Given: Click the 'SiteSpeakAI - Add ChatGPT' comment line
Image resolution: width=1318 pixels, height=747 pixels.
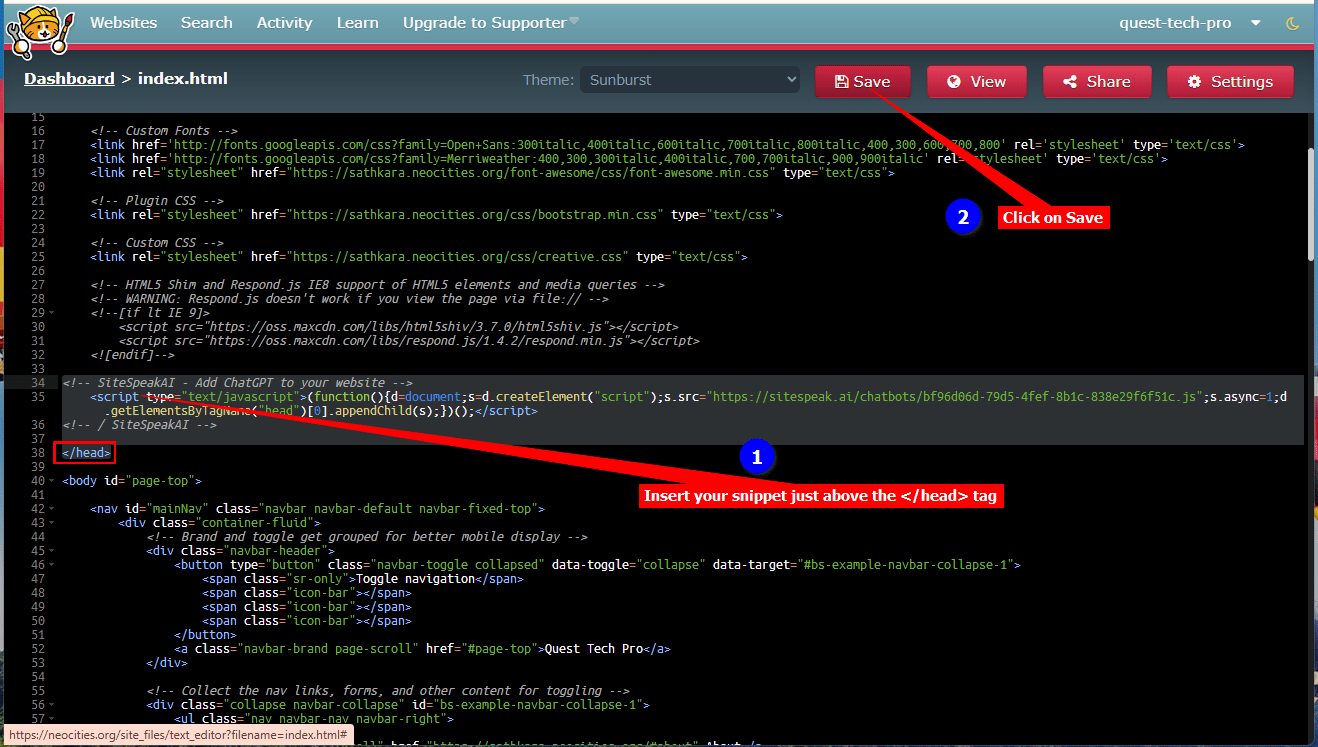Looking at the screenshot, I should (237, 383).
